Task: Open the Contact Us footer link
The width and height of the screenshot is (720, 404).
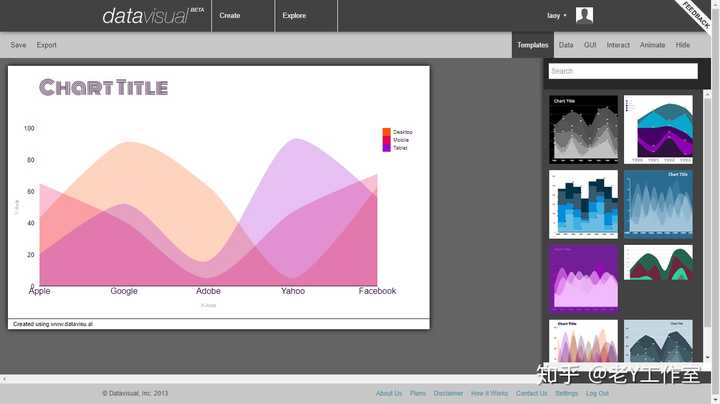Action: click(532, 393)
